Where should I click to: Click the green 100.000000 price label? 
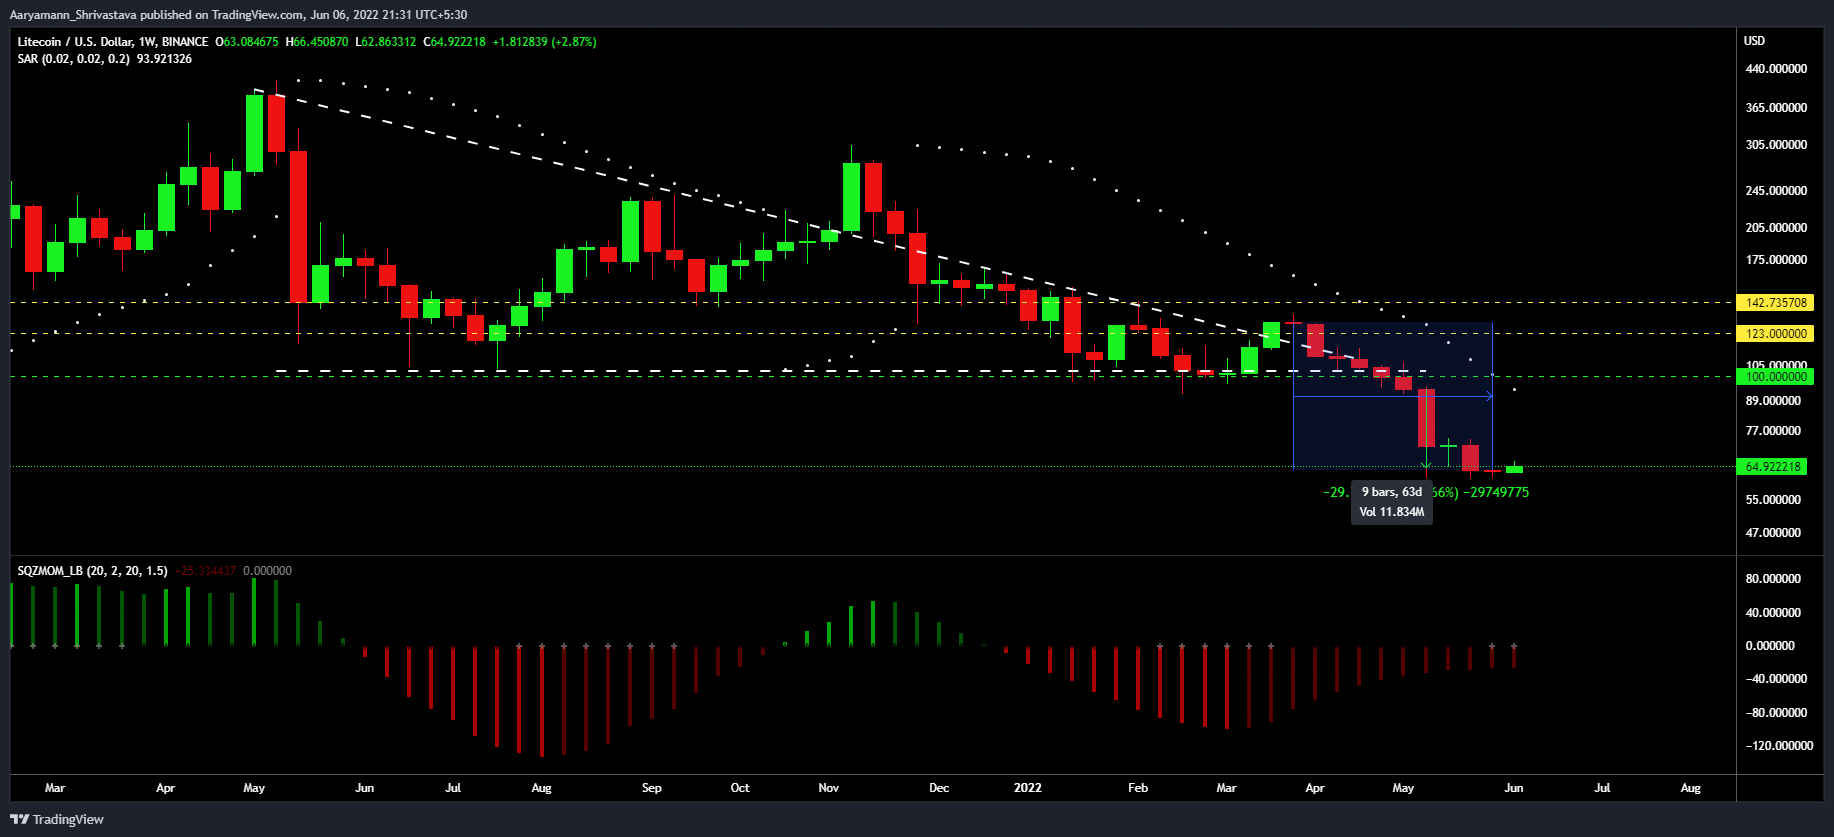click(x=1776, y=377)
